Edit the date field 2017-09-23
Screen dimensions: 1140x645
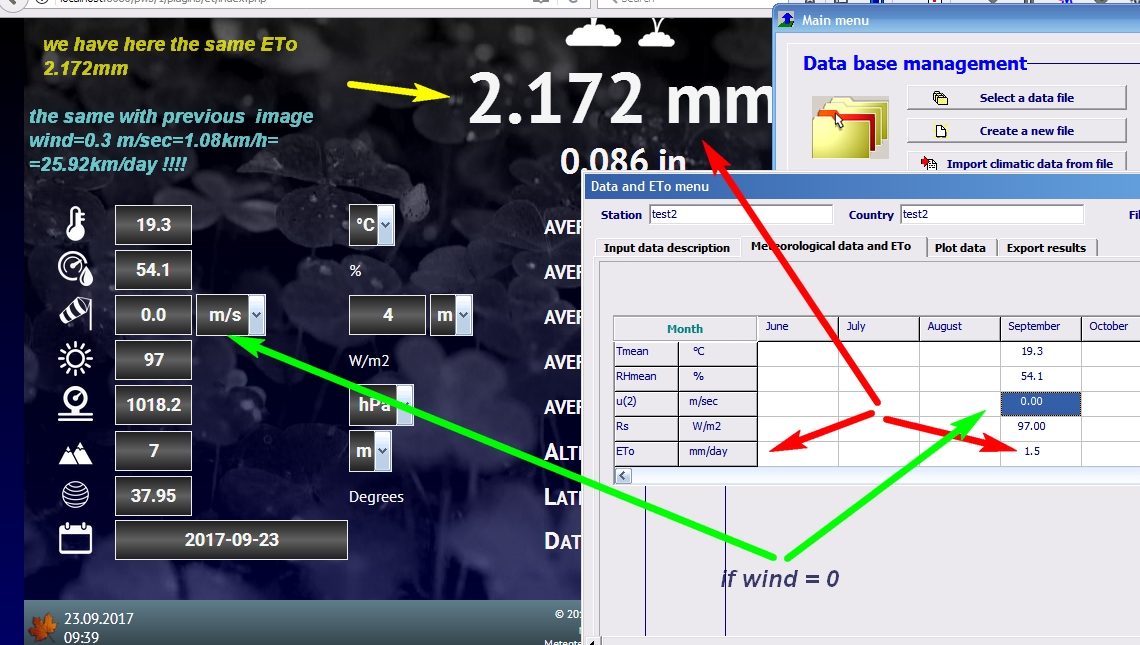tap(231, 540)
